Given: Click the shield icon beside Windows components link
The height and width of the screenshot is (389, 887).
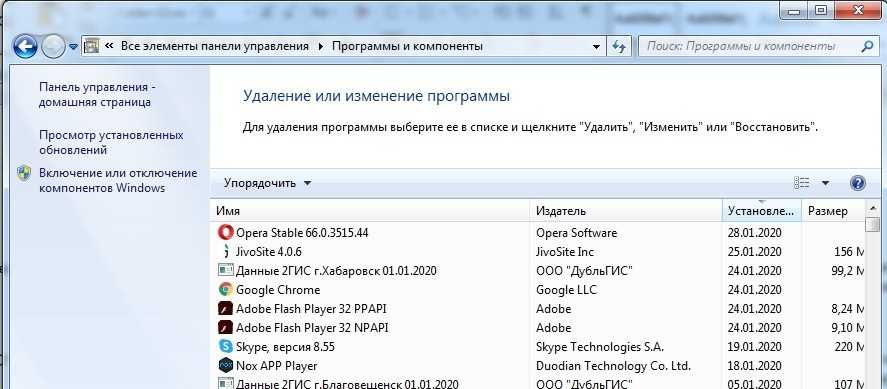Looking at the screenshot, I should pos(24,173).
